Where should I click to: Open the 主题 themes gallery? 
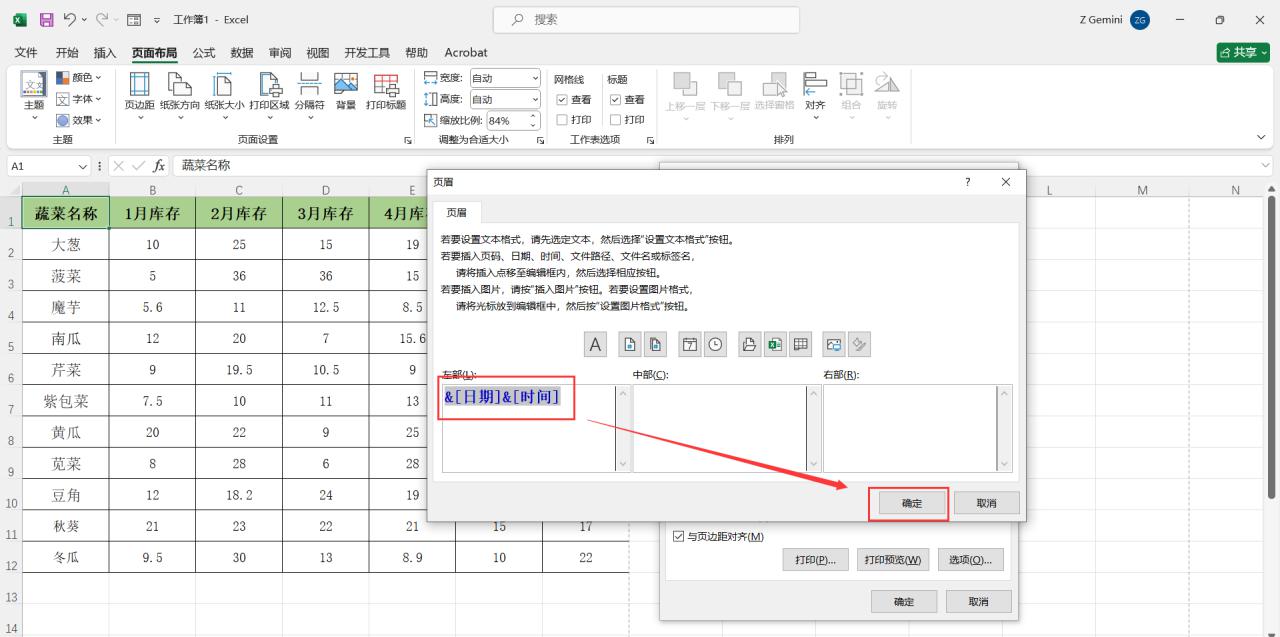click(34, 96)
